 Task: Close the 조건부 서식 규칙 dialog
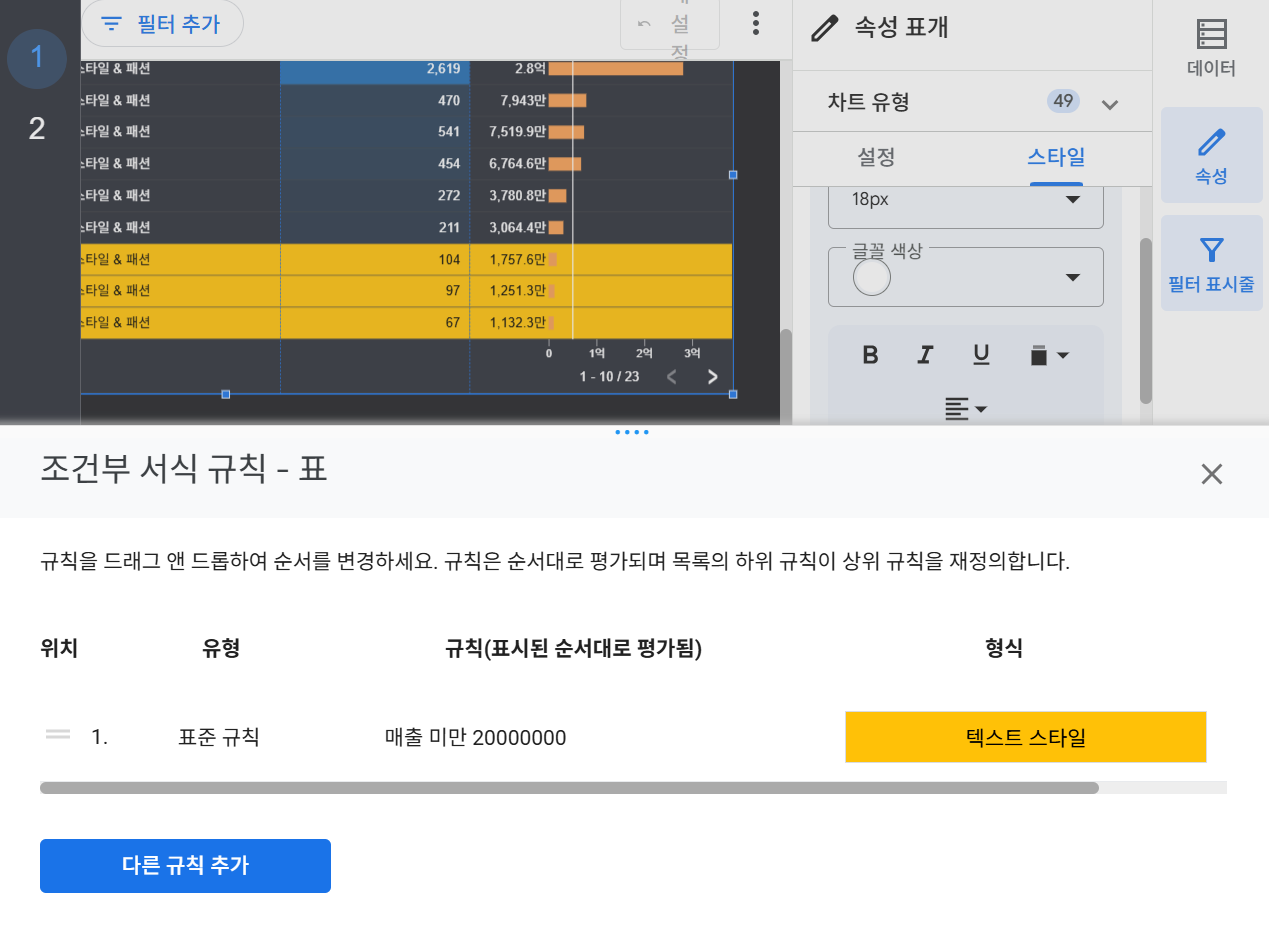point(1212,473)
